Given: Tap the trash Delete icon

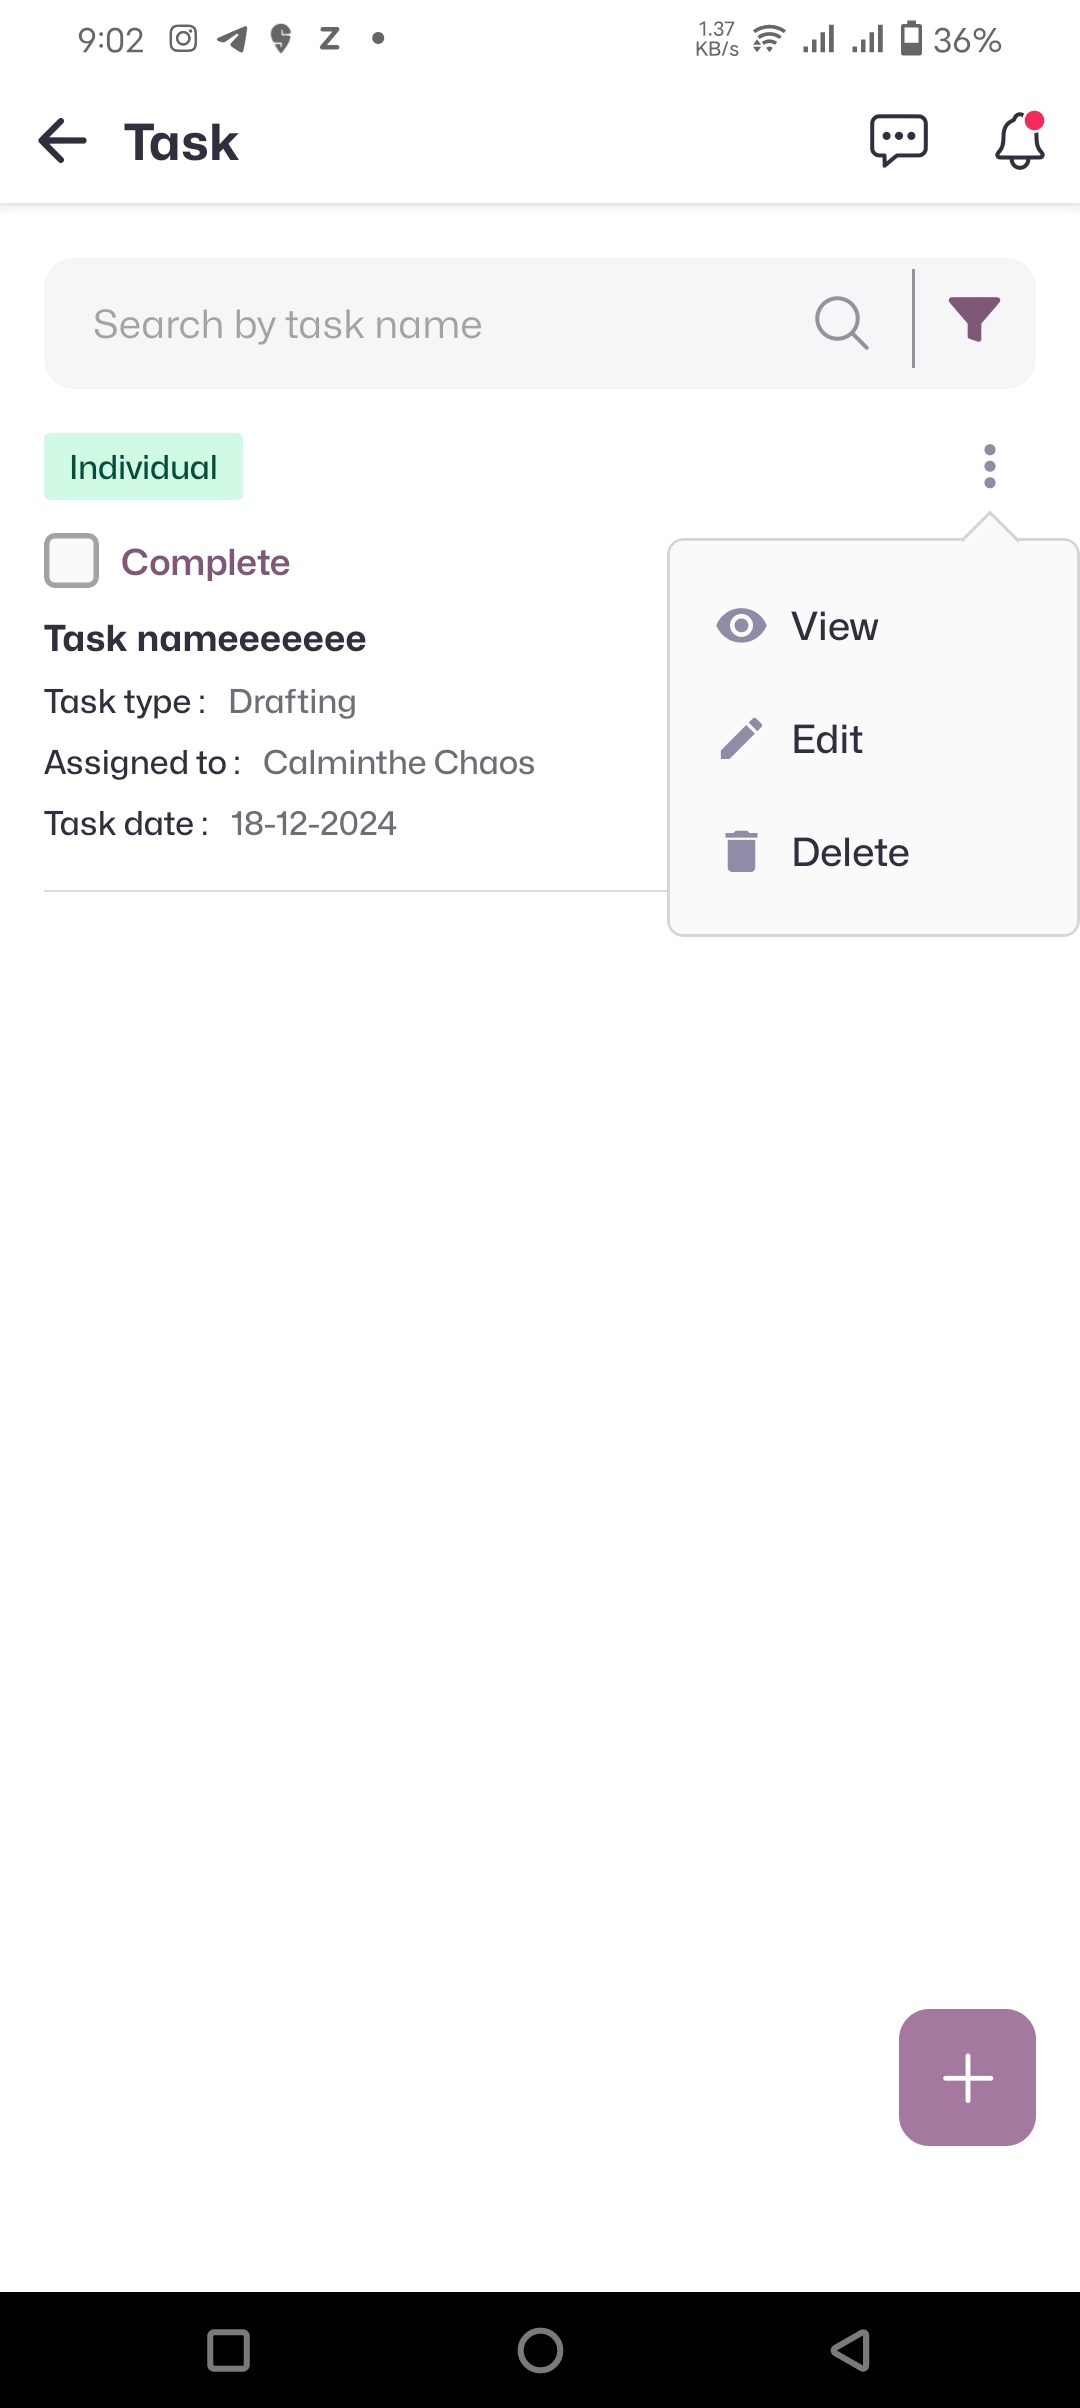Looking at the screenshot, I should pos(741,852).
